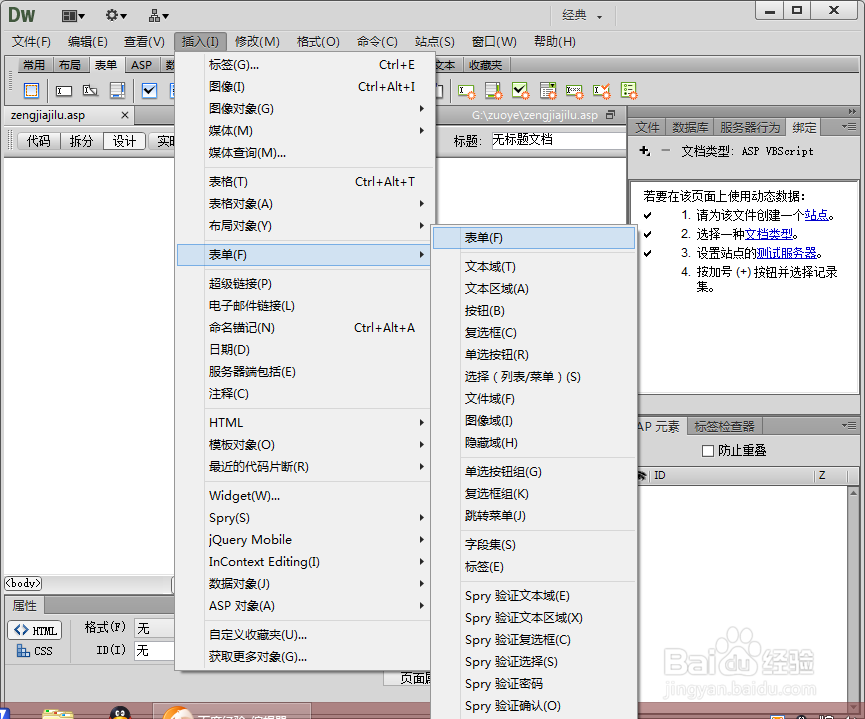865x719 pixels.
Task: Open the Bindings panel options menu
Action: click(x=848, y=127)
